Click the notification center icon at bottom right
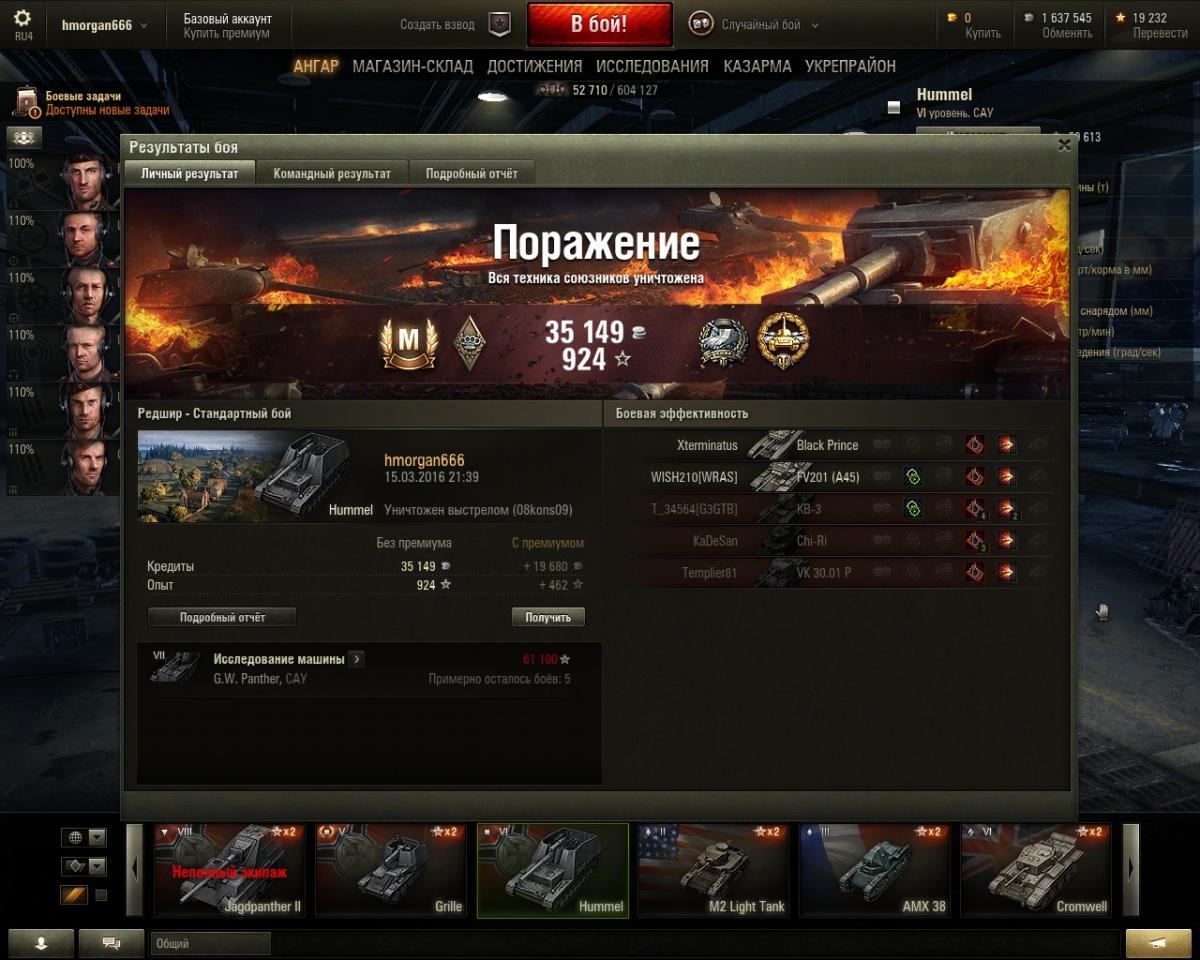Image resolution: width=1200 pixels, height=960 pixels. [1158, 943]
